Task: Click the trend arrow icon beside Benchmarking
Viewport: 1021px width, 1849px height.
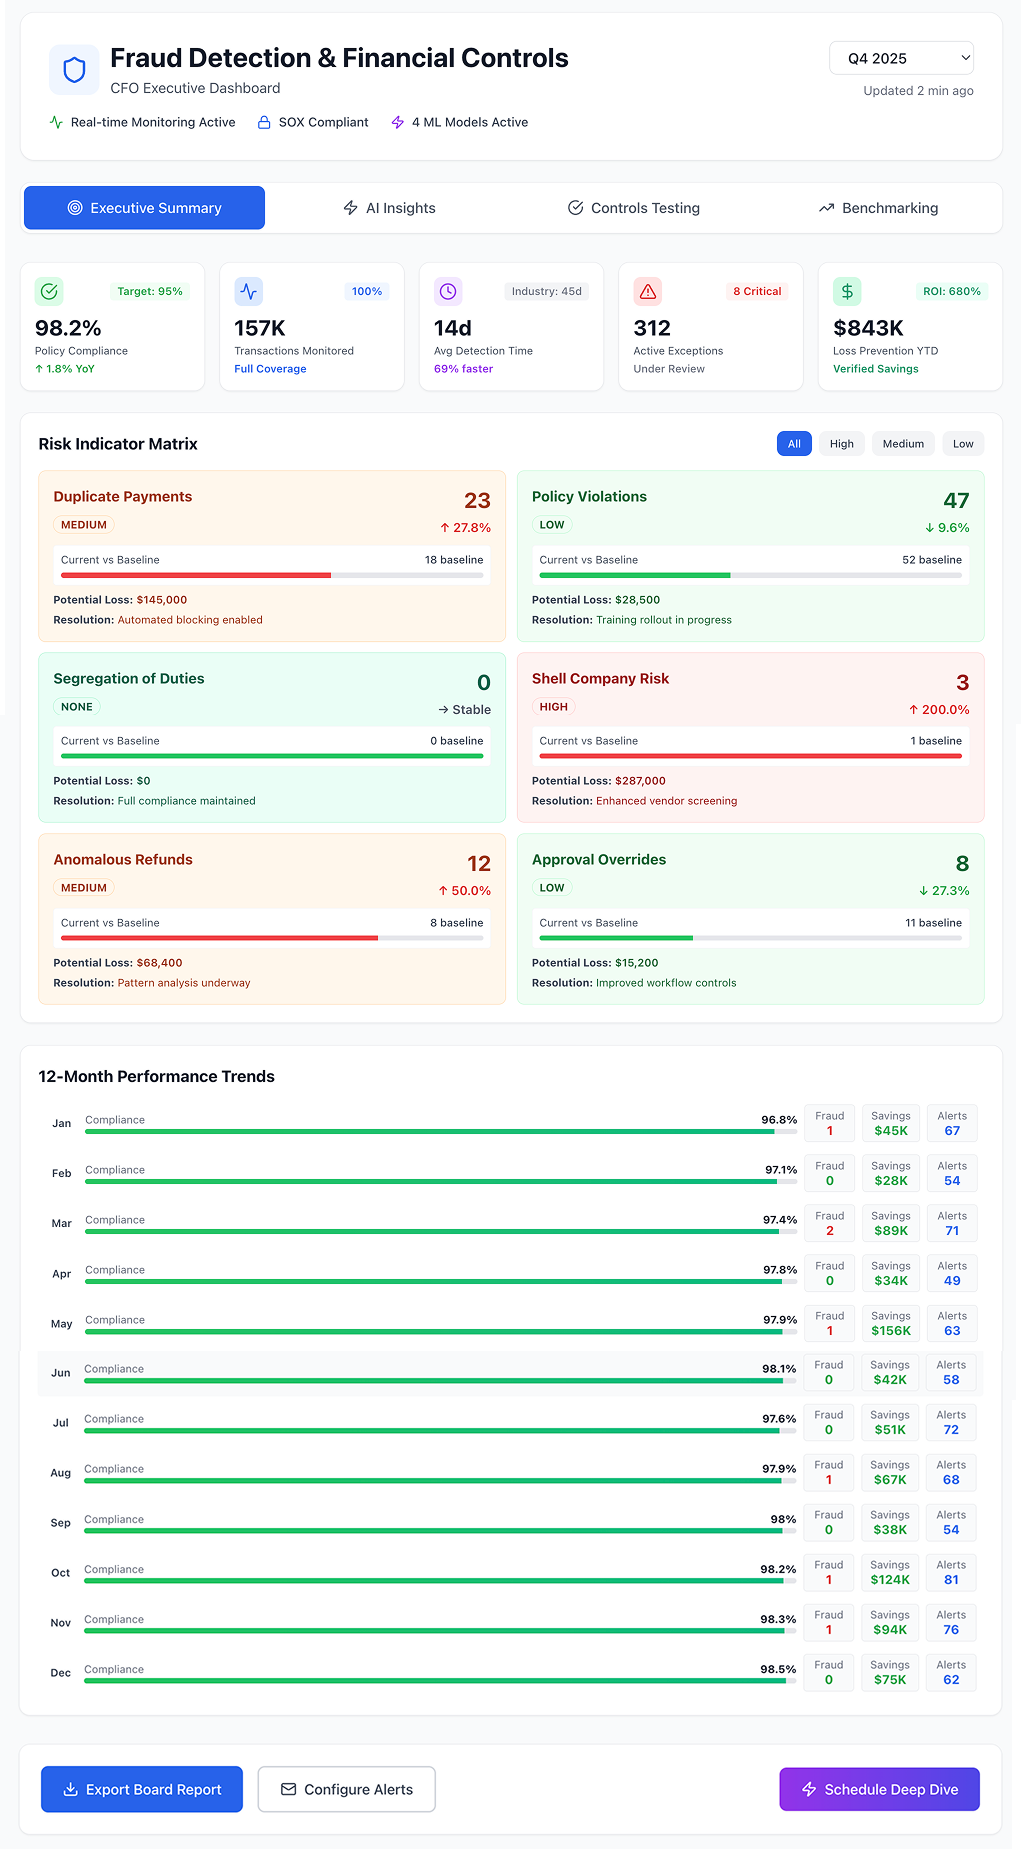Action: [x=827, y=208]
